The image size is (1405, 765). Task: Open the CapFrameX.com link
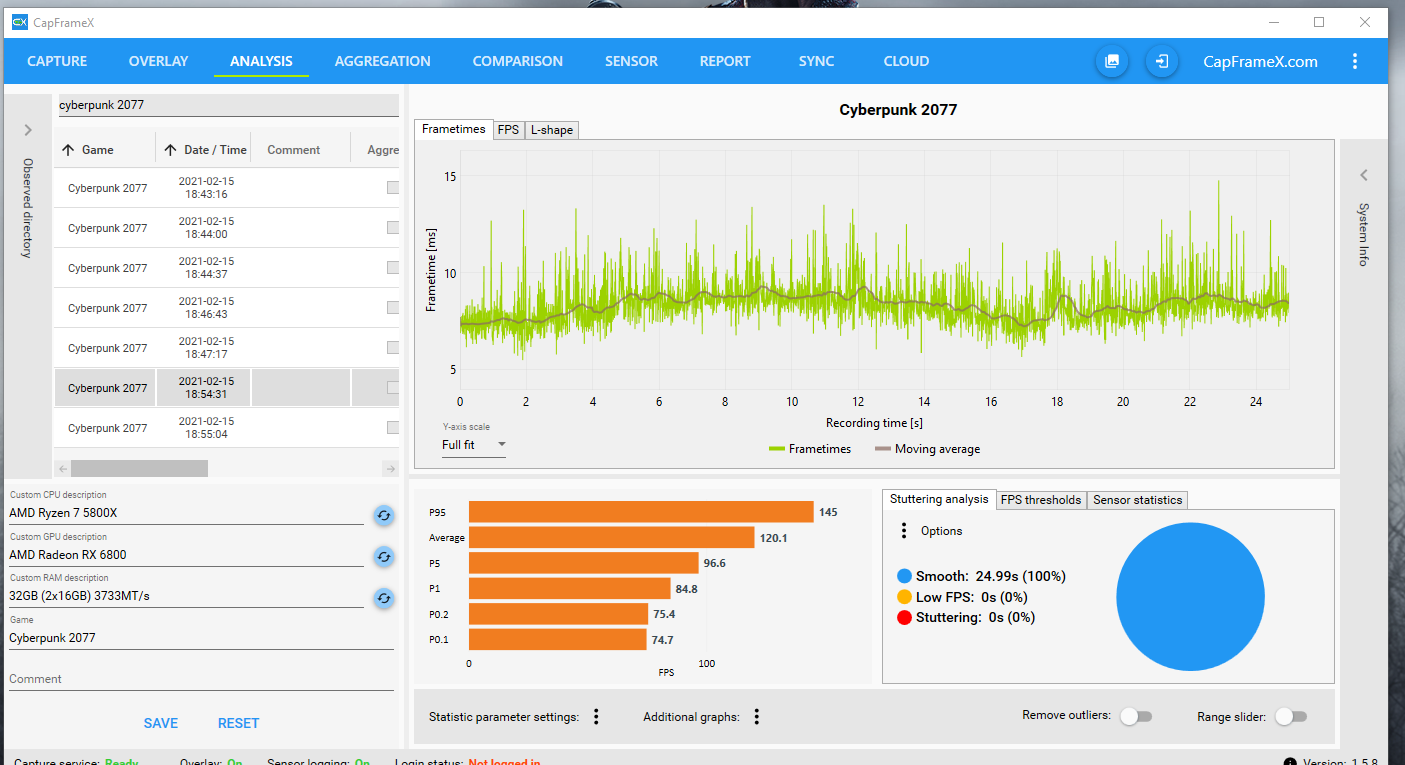[x=1260, y=62]
